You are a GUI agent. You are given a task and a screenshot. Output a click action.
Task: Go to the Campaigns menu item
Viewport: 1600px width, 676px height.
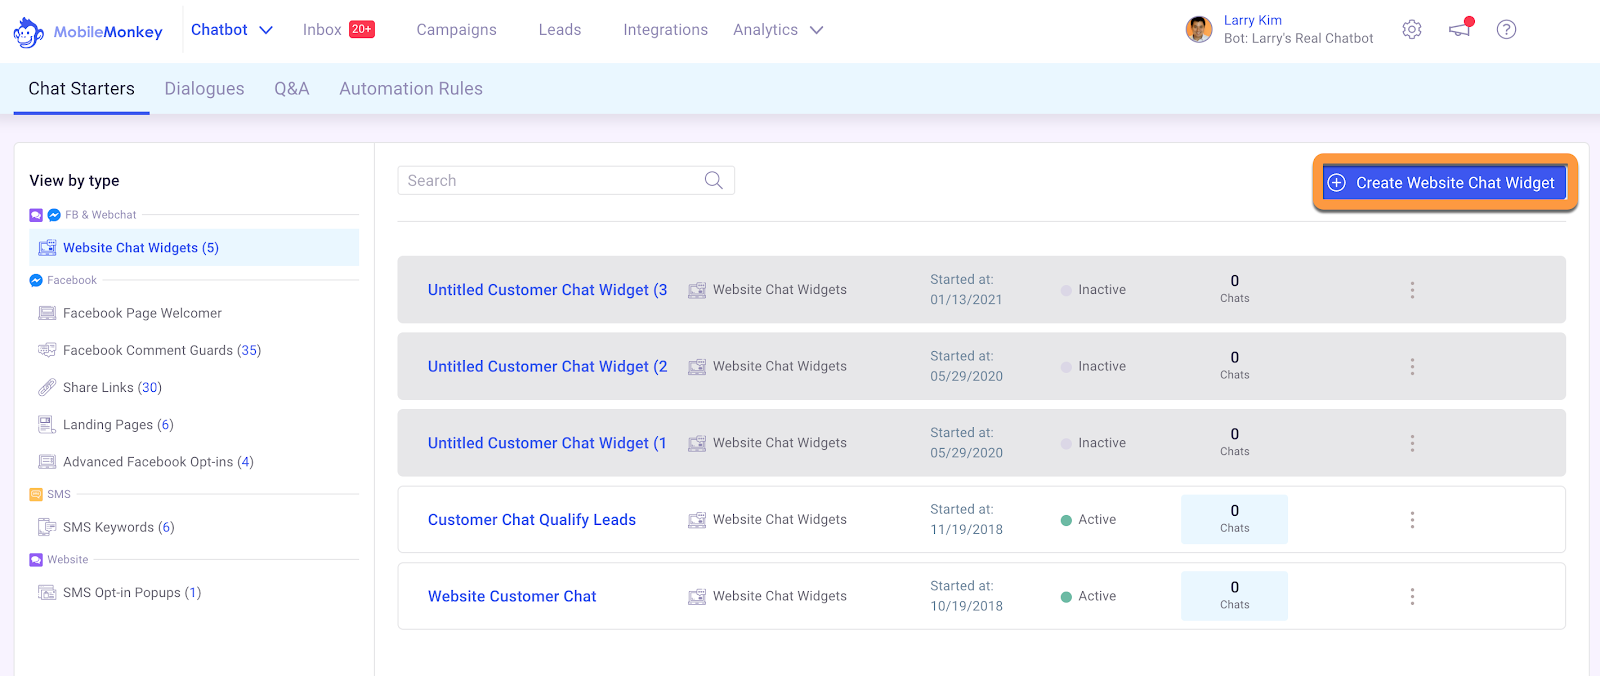(456, 30)
